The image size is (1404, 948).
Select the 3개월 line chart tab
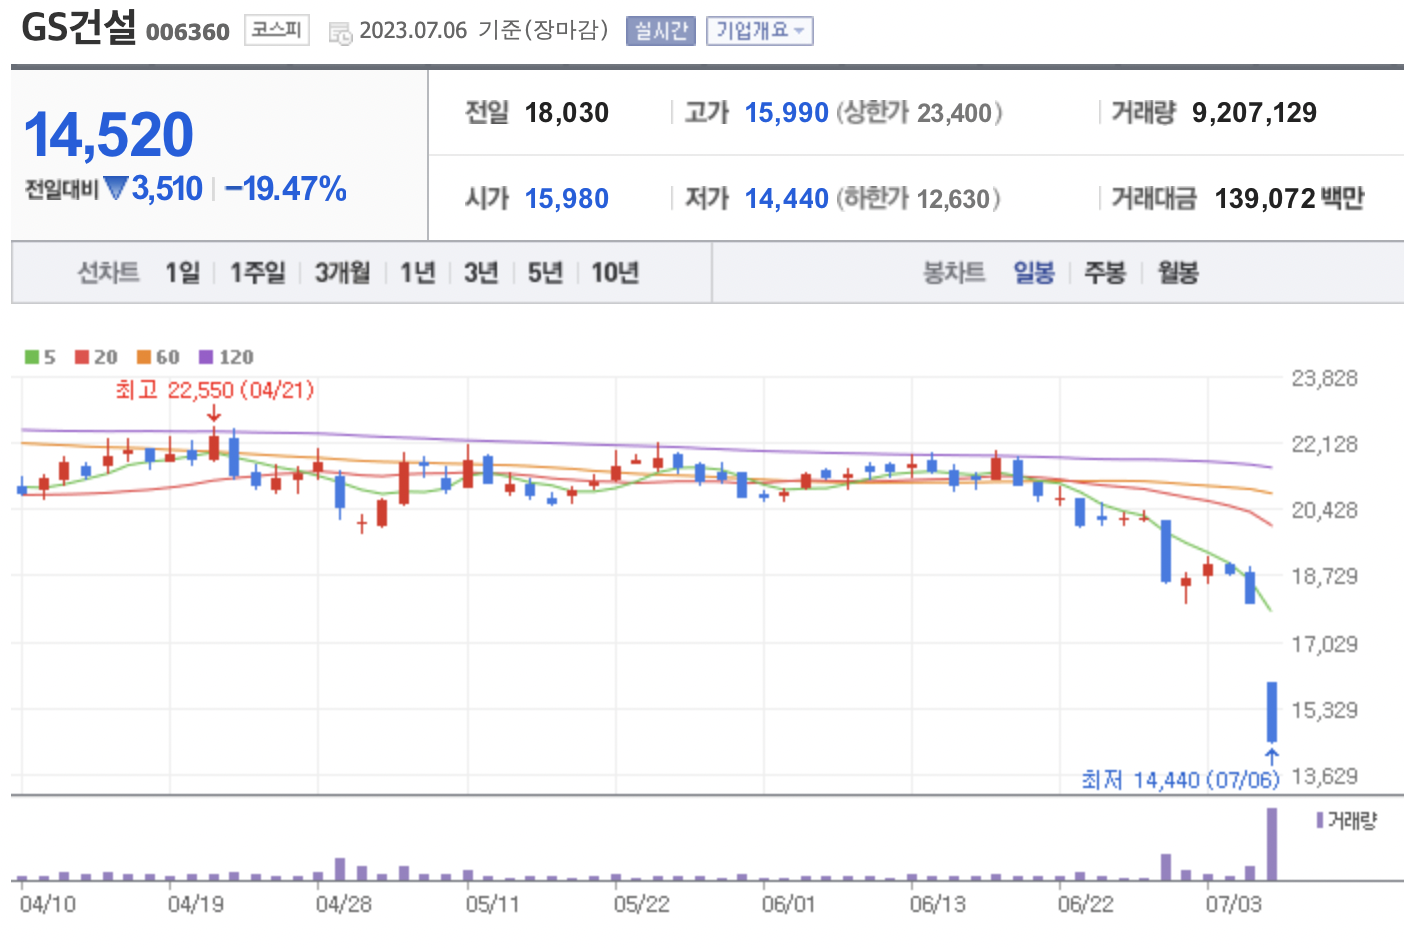tap(343, 272)
